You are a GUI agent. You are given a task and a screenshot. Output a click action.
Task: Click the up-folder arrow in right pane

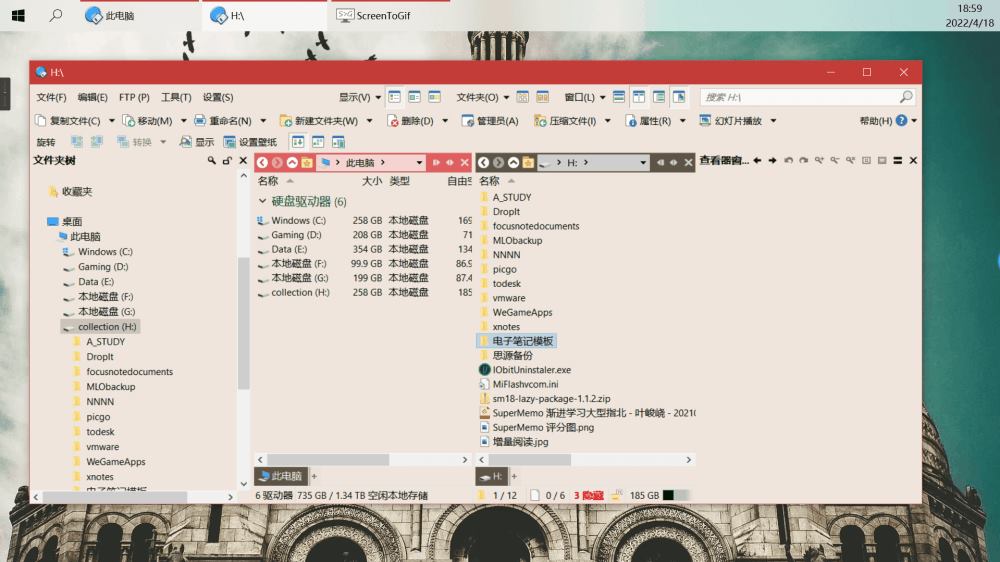pos(513,163)
